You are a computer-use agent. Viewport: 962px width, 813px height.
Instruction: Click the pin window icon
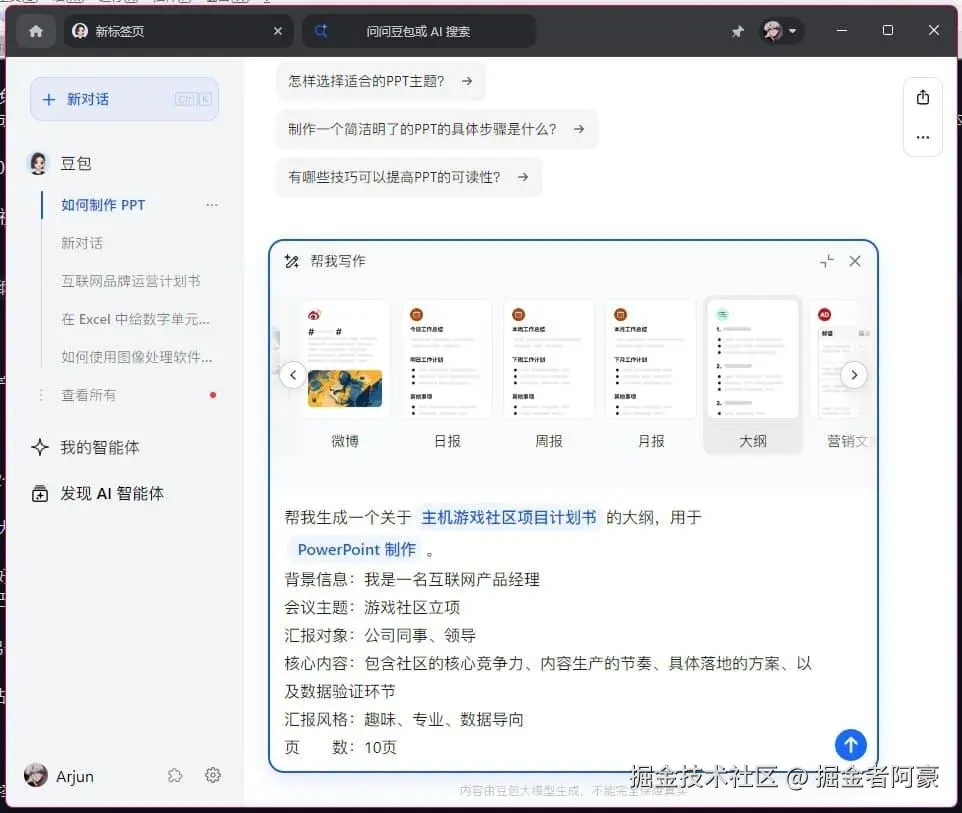tap(737, 31)
